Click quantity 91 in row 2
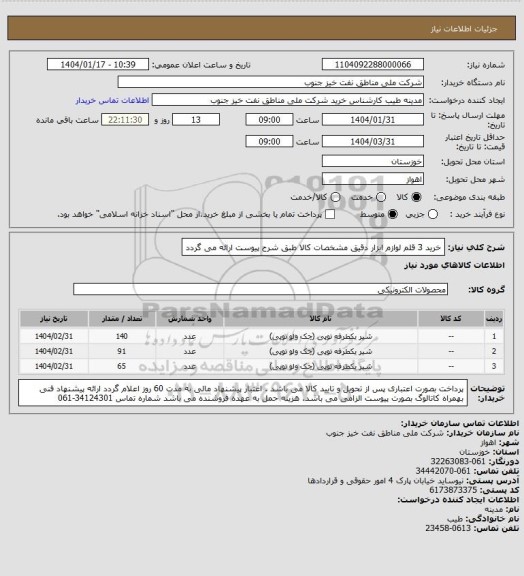524x576 pixels. pyautogui.click(x=122, y=351)
